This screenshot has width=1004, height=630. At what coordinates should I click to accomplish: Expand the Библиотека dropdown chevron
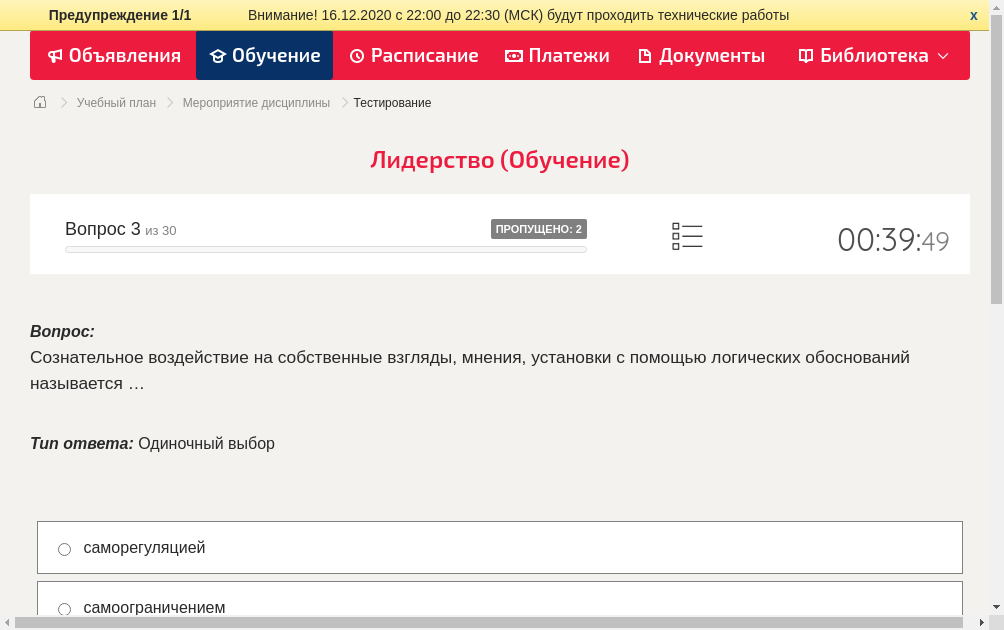tap(944, 57)
